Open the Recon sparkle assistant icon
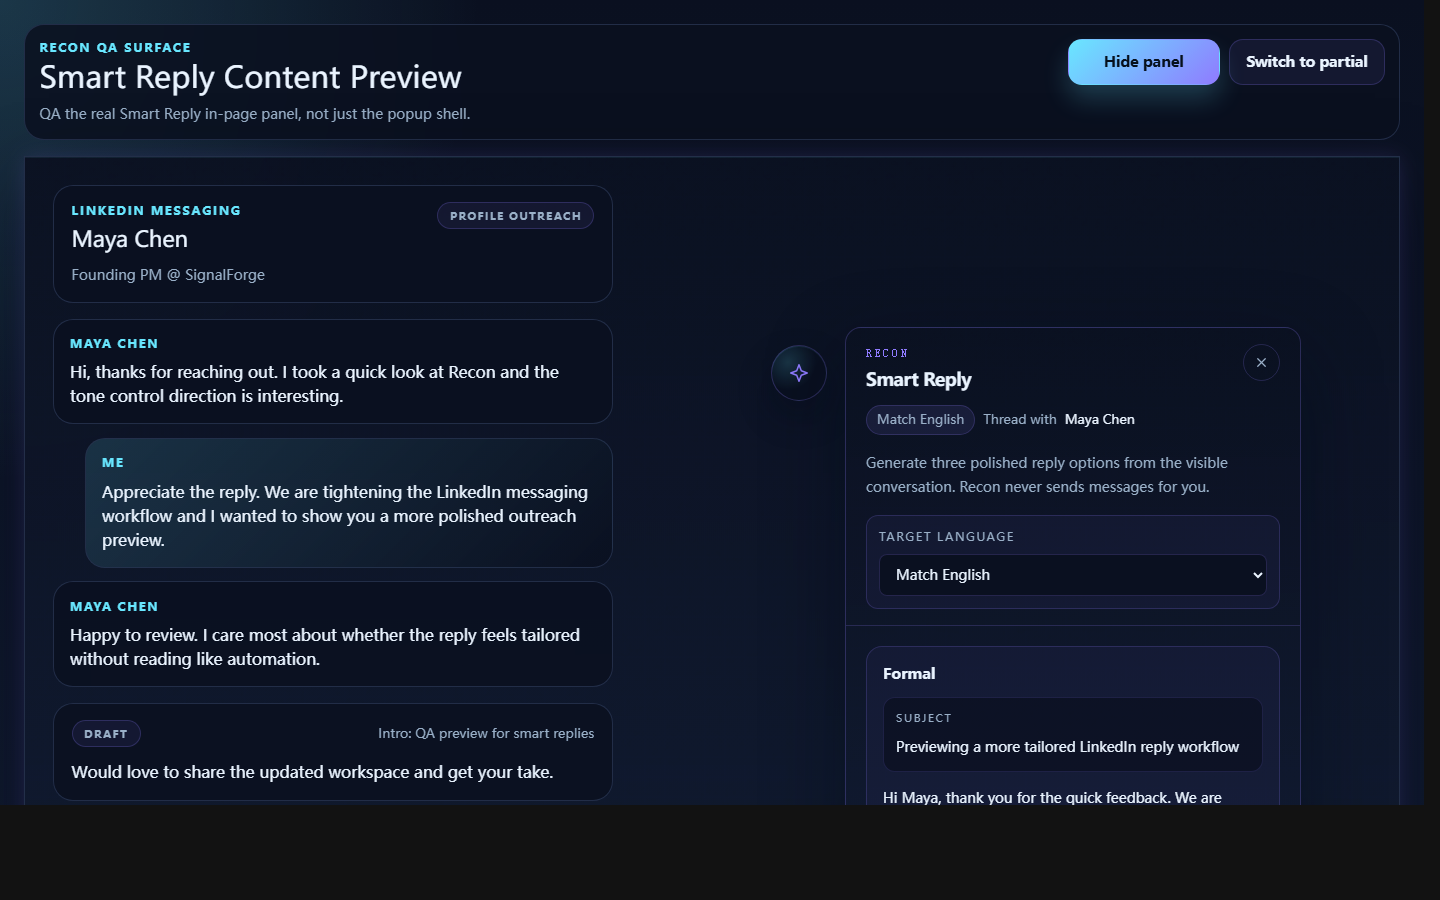 click(x=798, y=372)
